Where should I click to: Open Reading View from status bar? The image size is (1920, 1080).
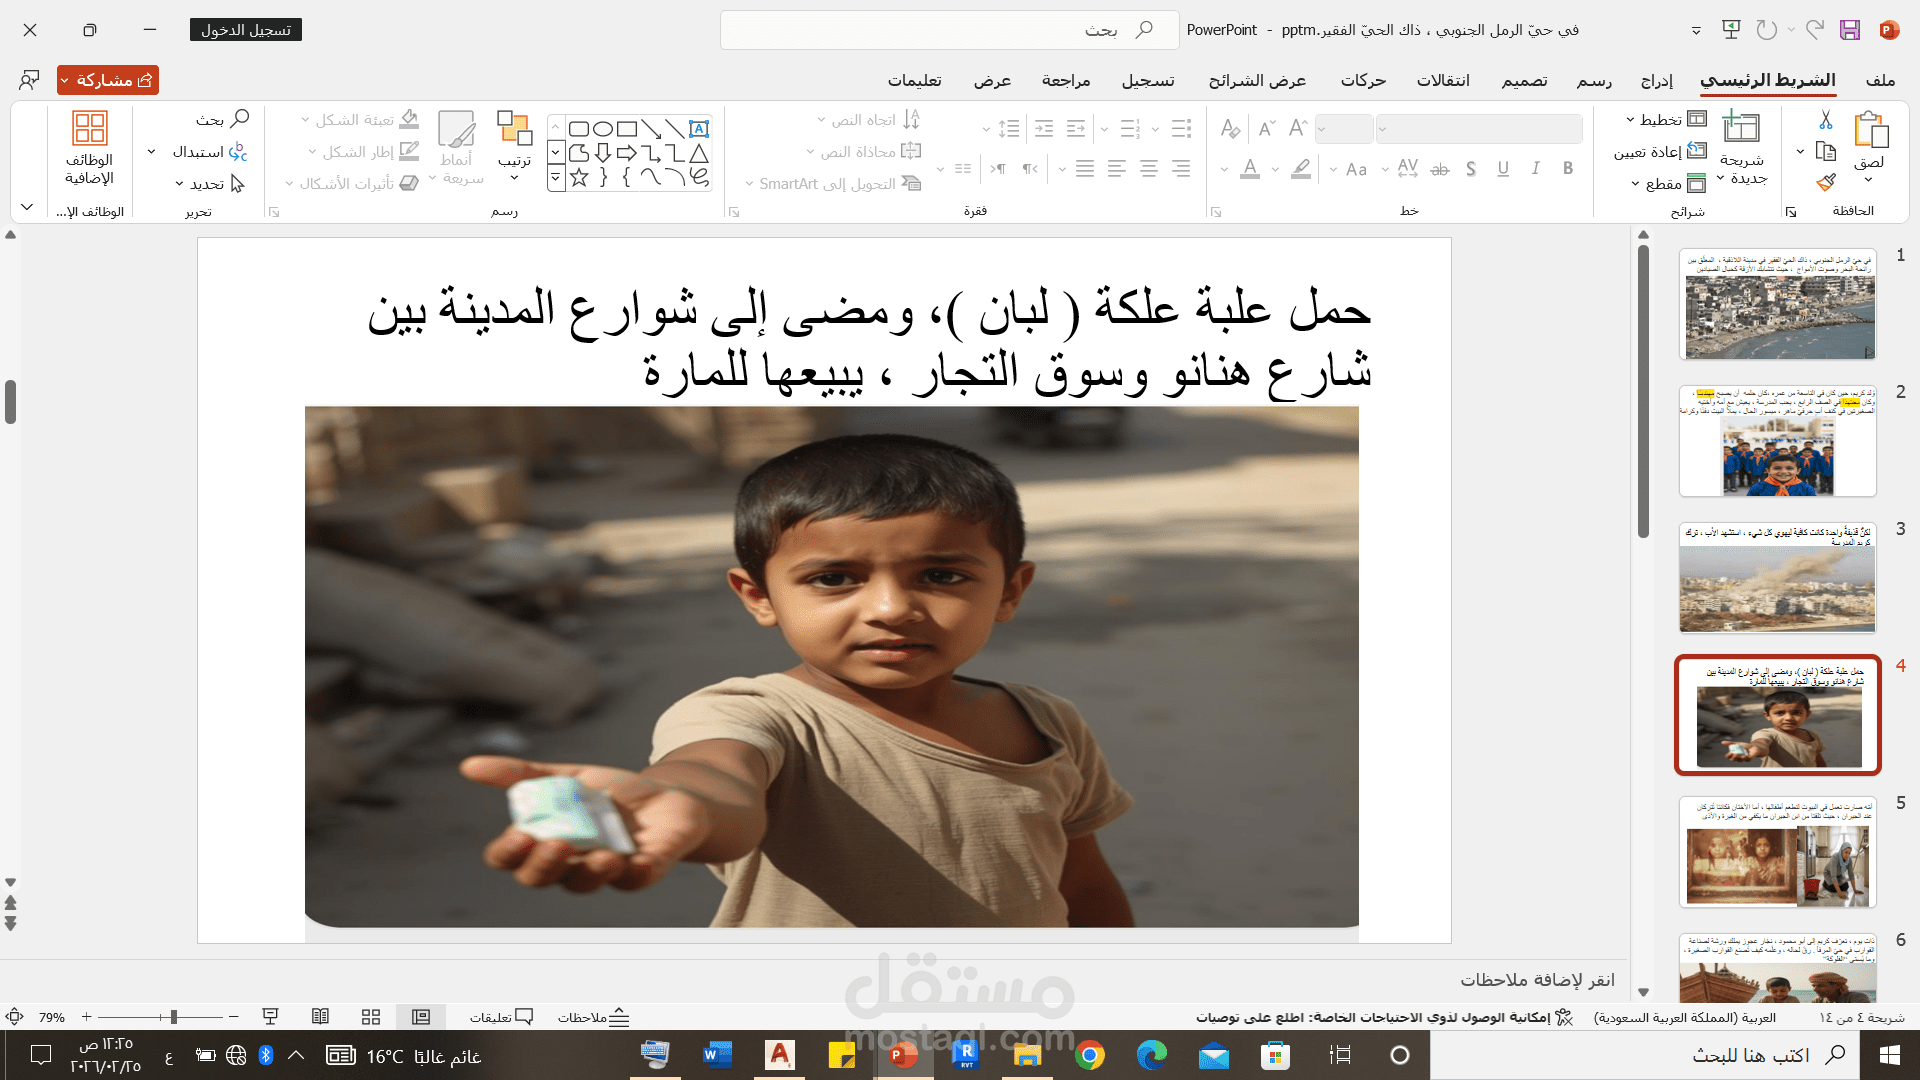click(320, 1017)
